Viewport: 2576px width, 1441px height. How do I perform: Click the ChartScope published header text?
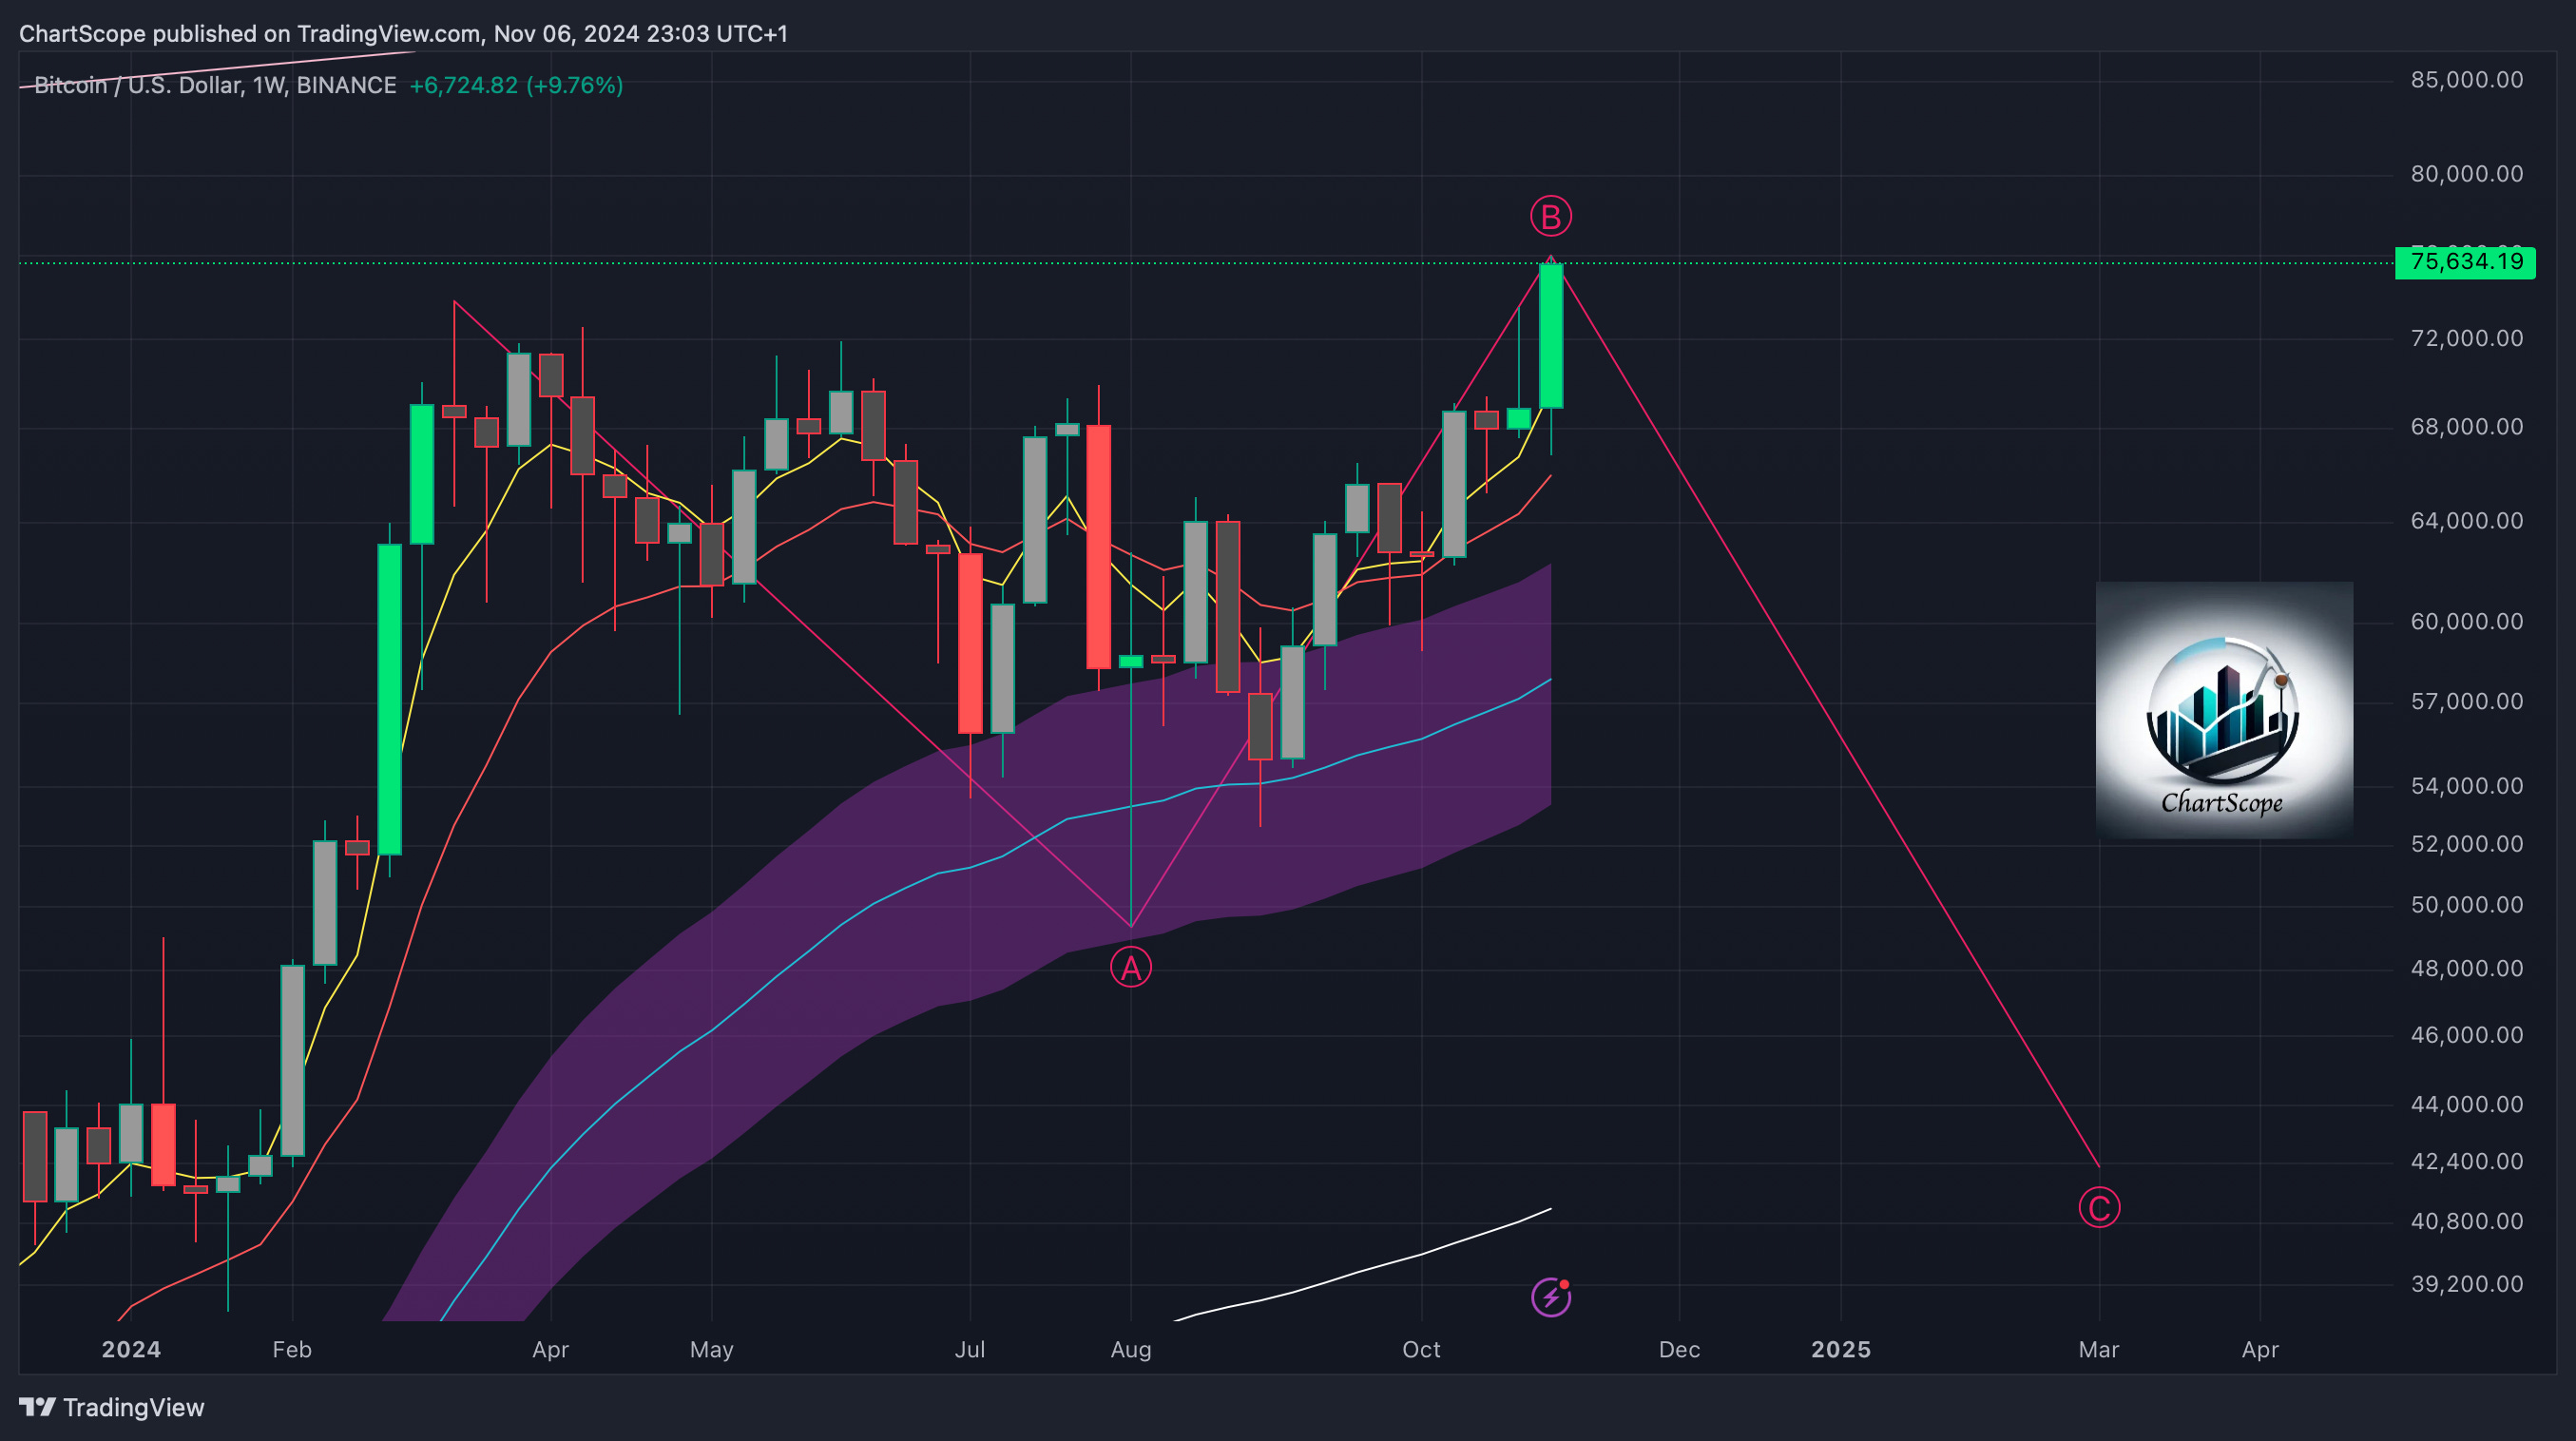[403, 34]
